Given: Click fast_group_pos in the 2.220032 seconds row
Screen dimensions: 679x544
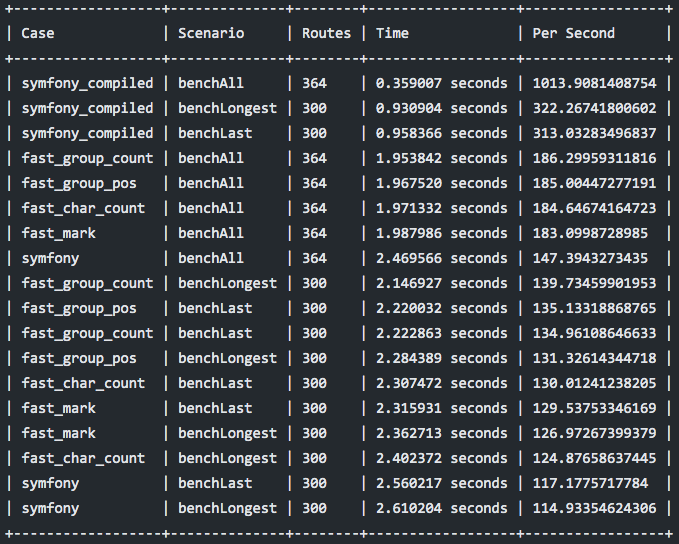Looking at the screenshot, I should click(79, 308).
